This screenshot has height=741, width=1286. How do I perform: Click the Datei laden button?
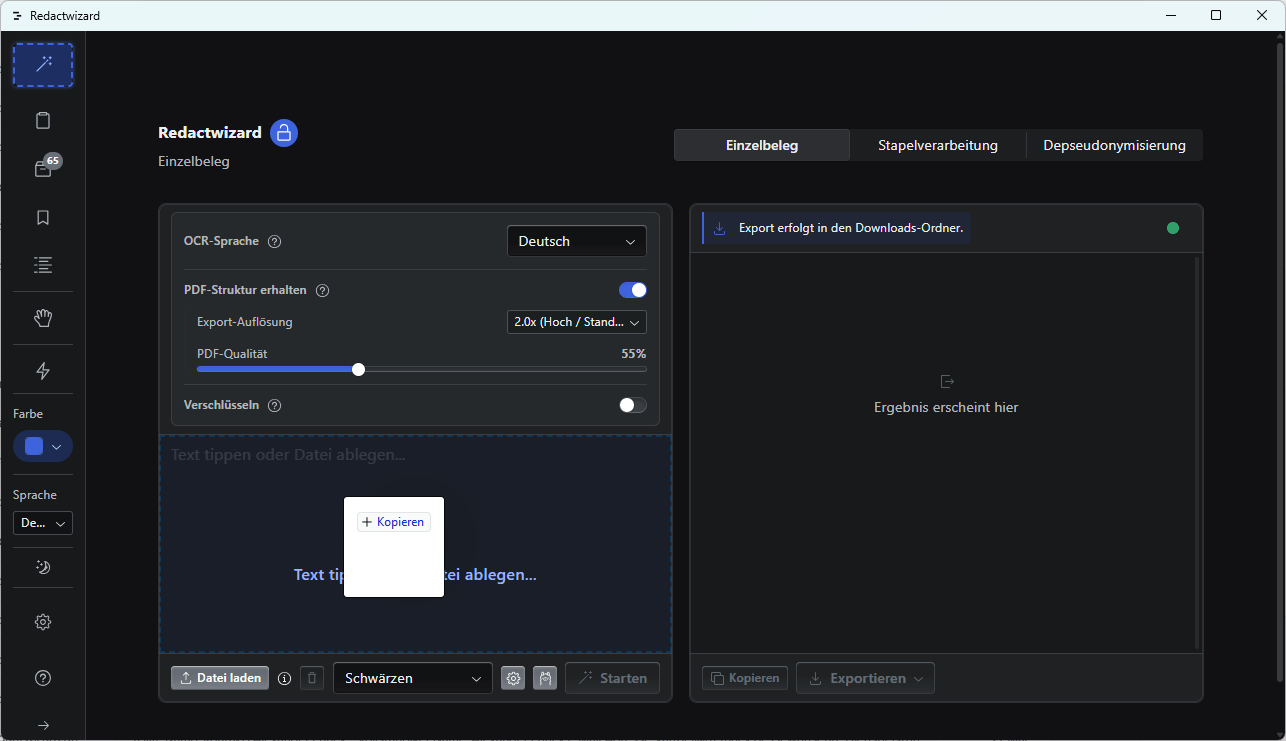click(220, 678)
